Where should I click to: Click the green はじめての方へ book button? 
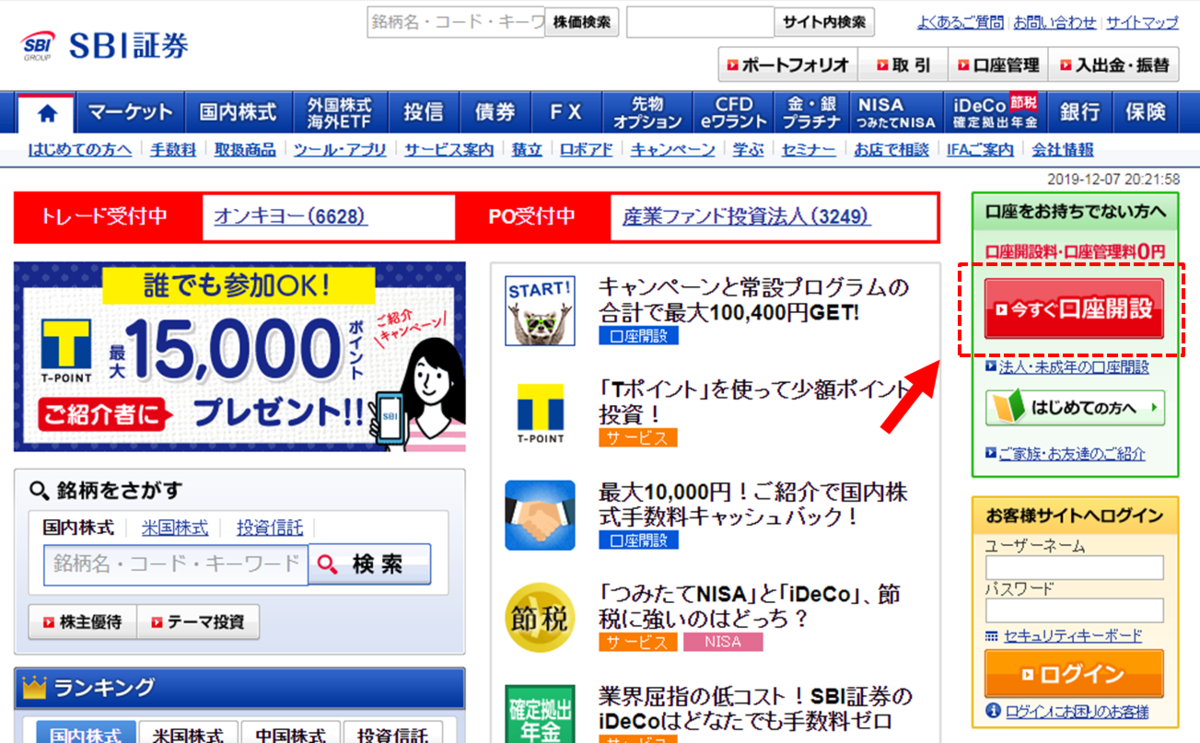click(x=1075, y=408)
